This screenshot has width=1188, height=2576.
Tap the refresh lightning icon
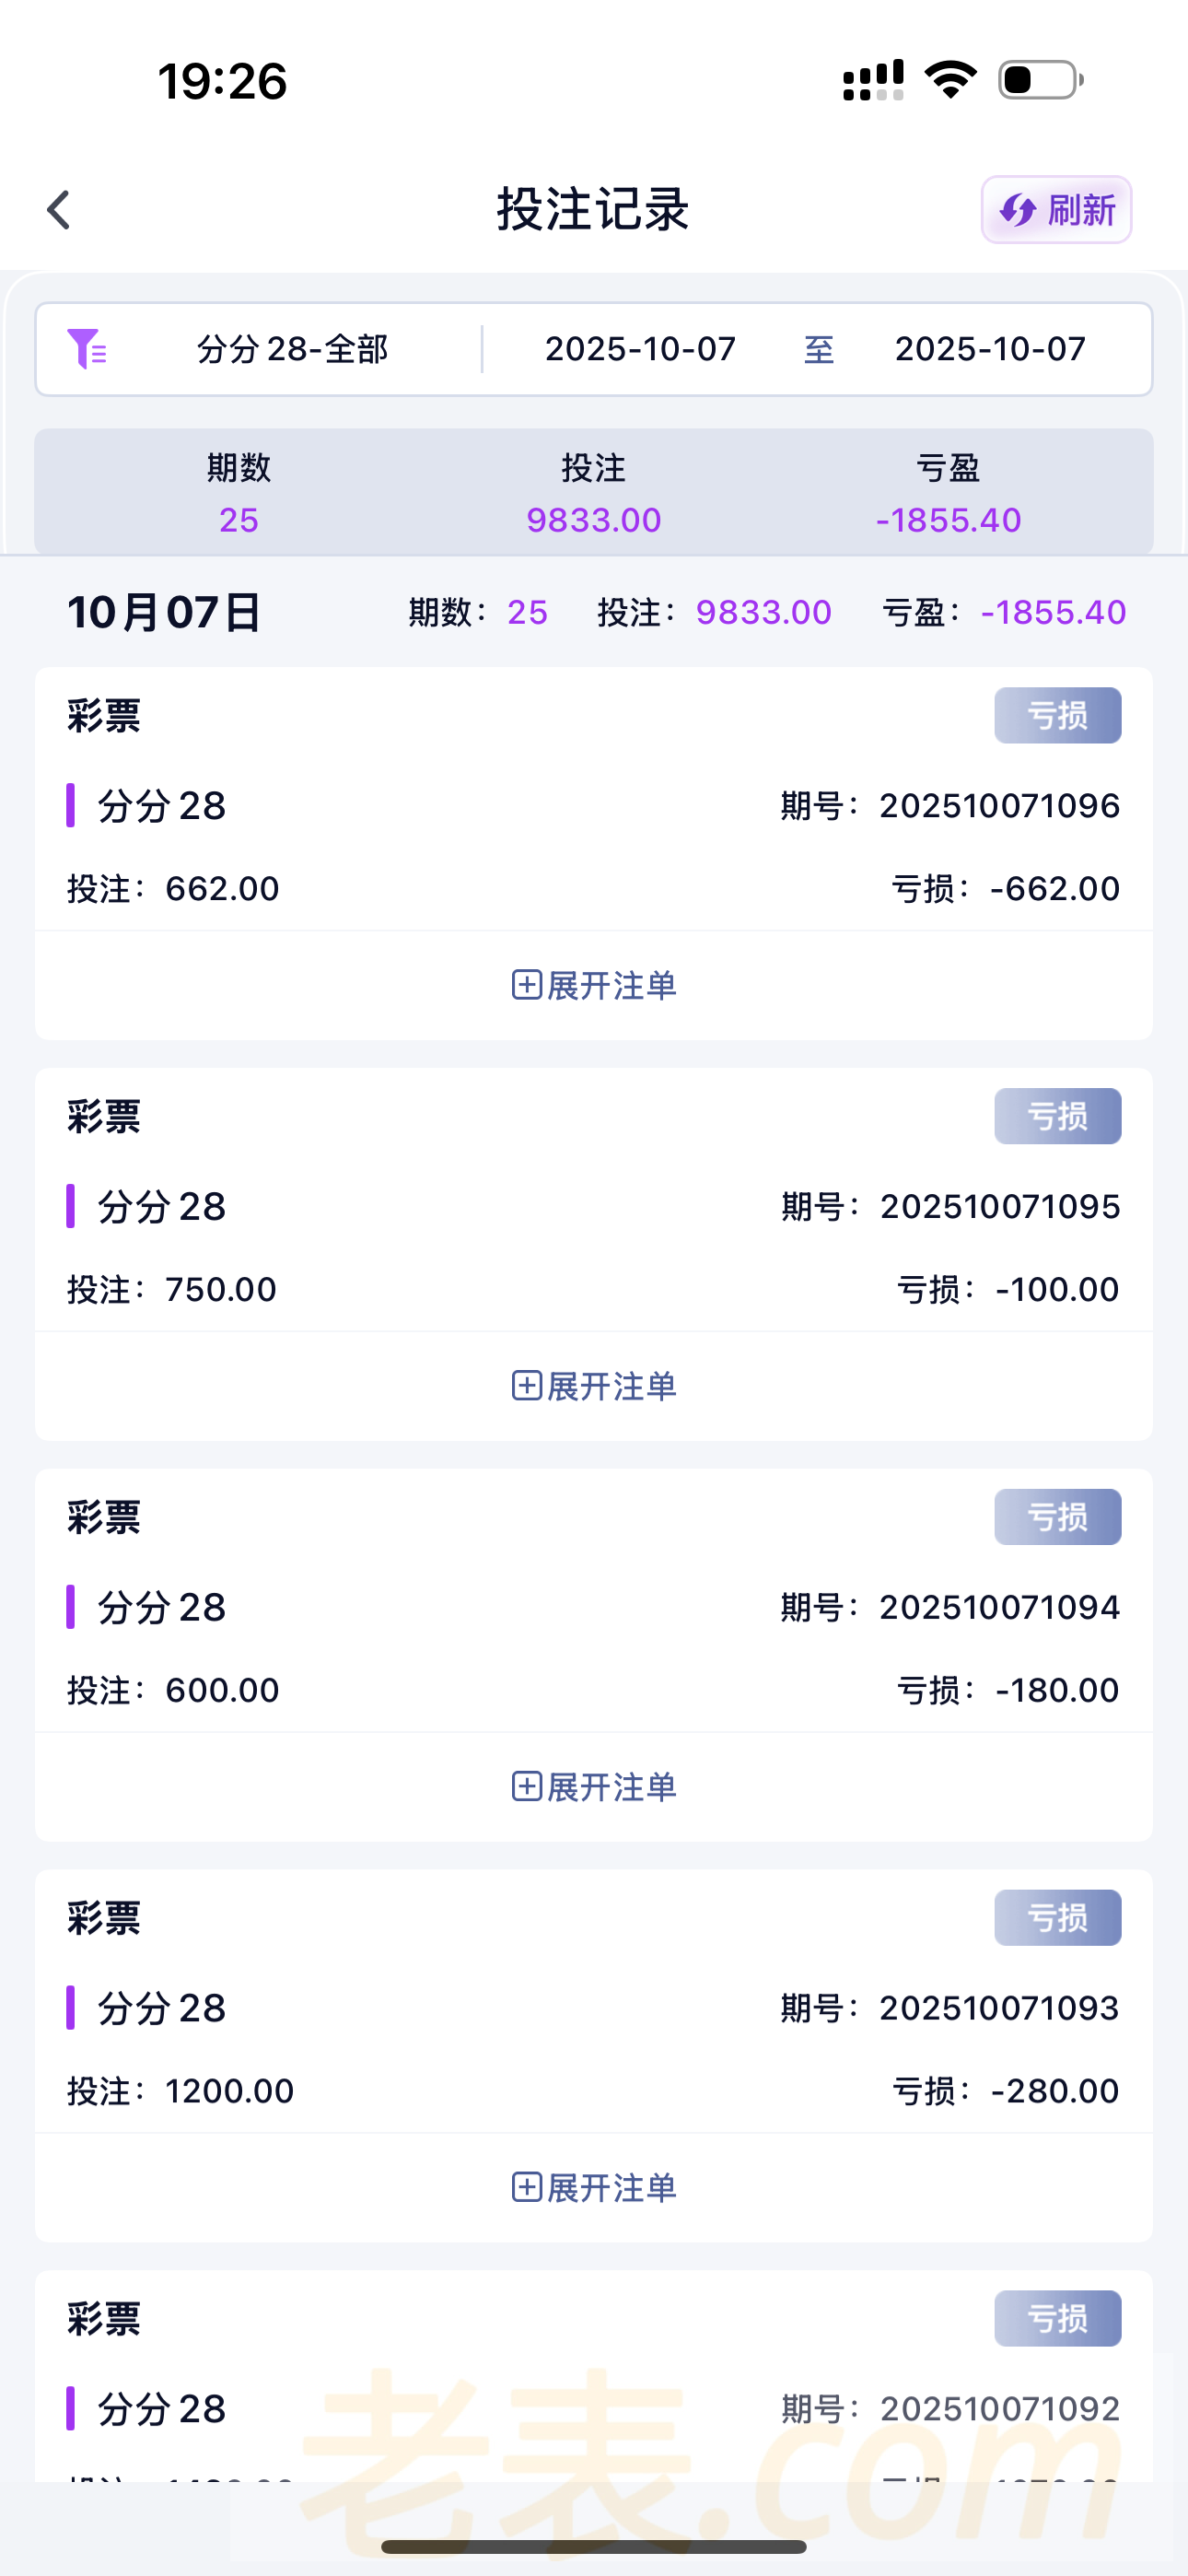1019,210
